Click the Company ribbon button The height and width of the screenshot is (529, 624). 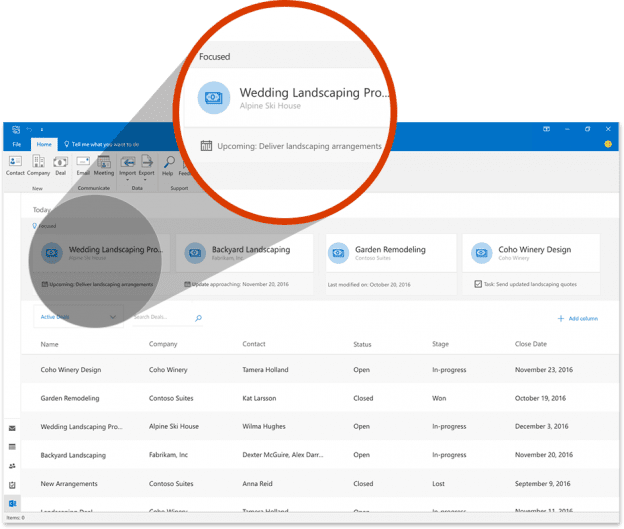pos(38,165)
